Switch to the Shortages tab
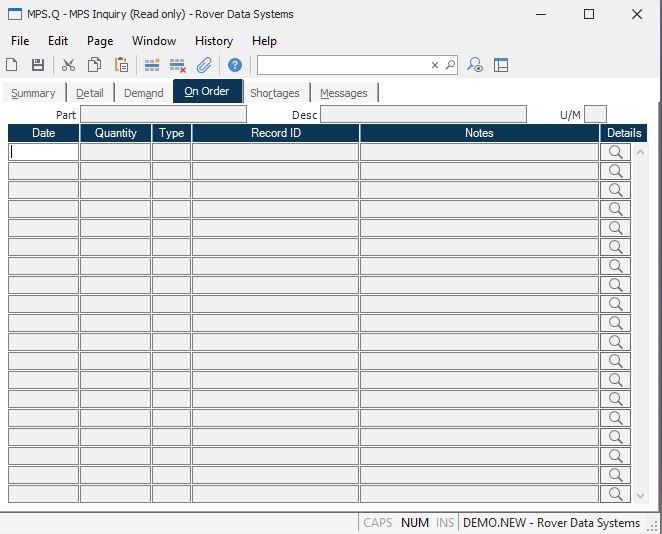The width and height of the screenshot is (662, 534). pyautogui.click(x=274, y=93)
